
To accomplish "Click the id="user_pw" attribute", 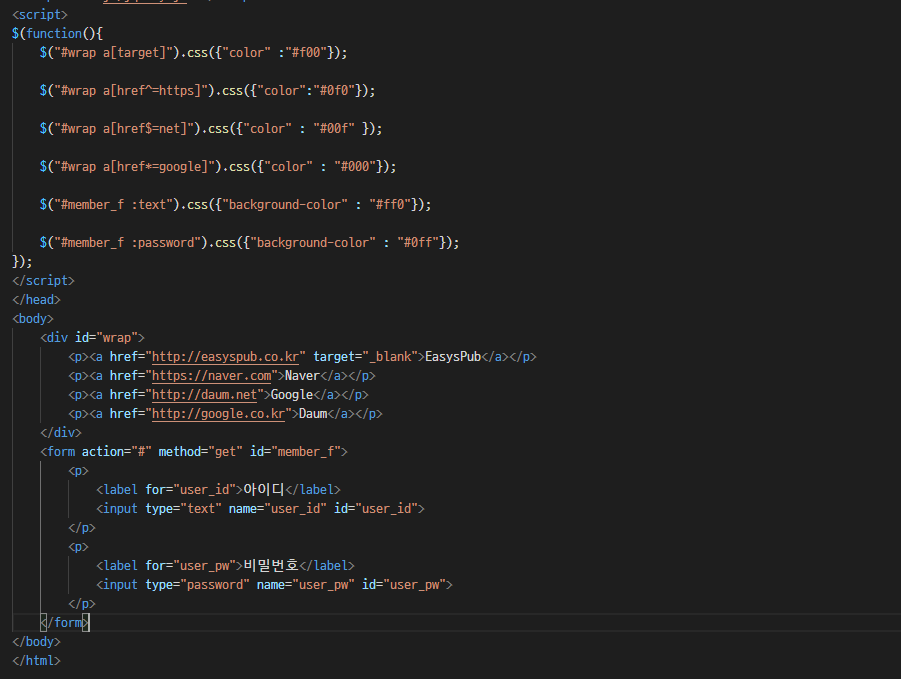I will (x=404, y=584).
